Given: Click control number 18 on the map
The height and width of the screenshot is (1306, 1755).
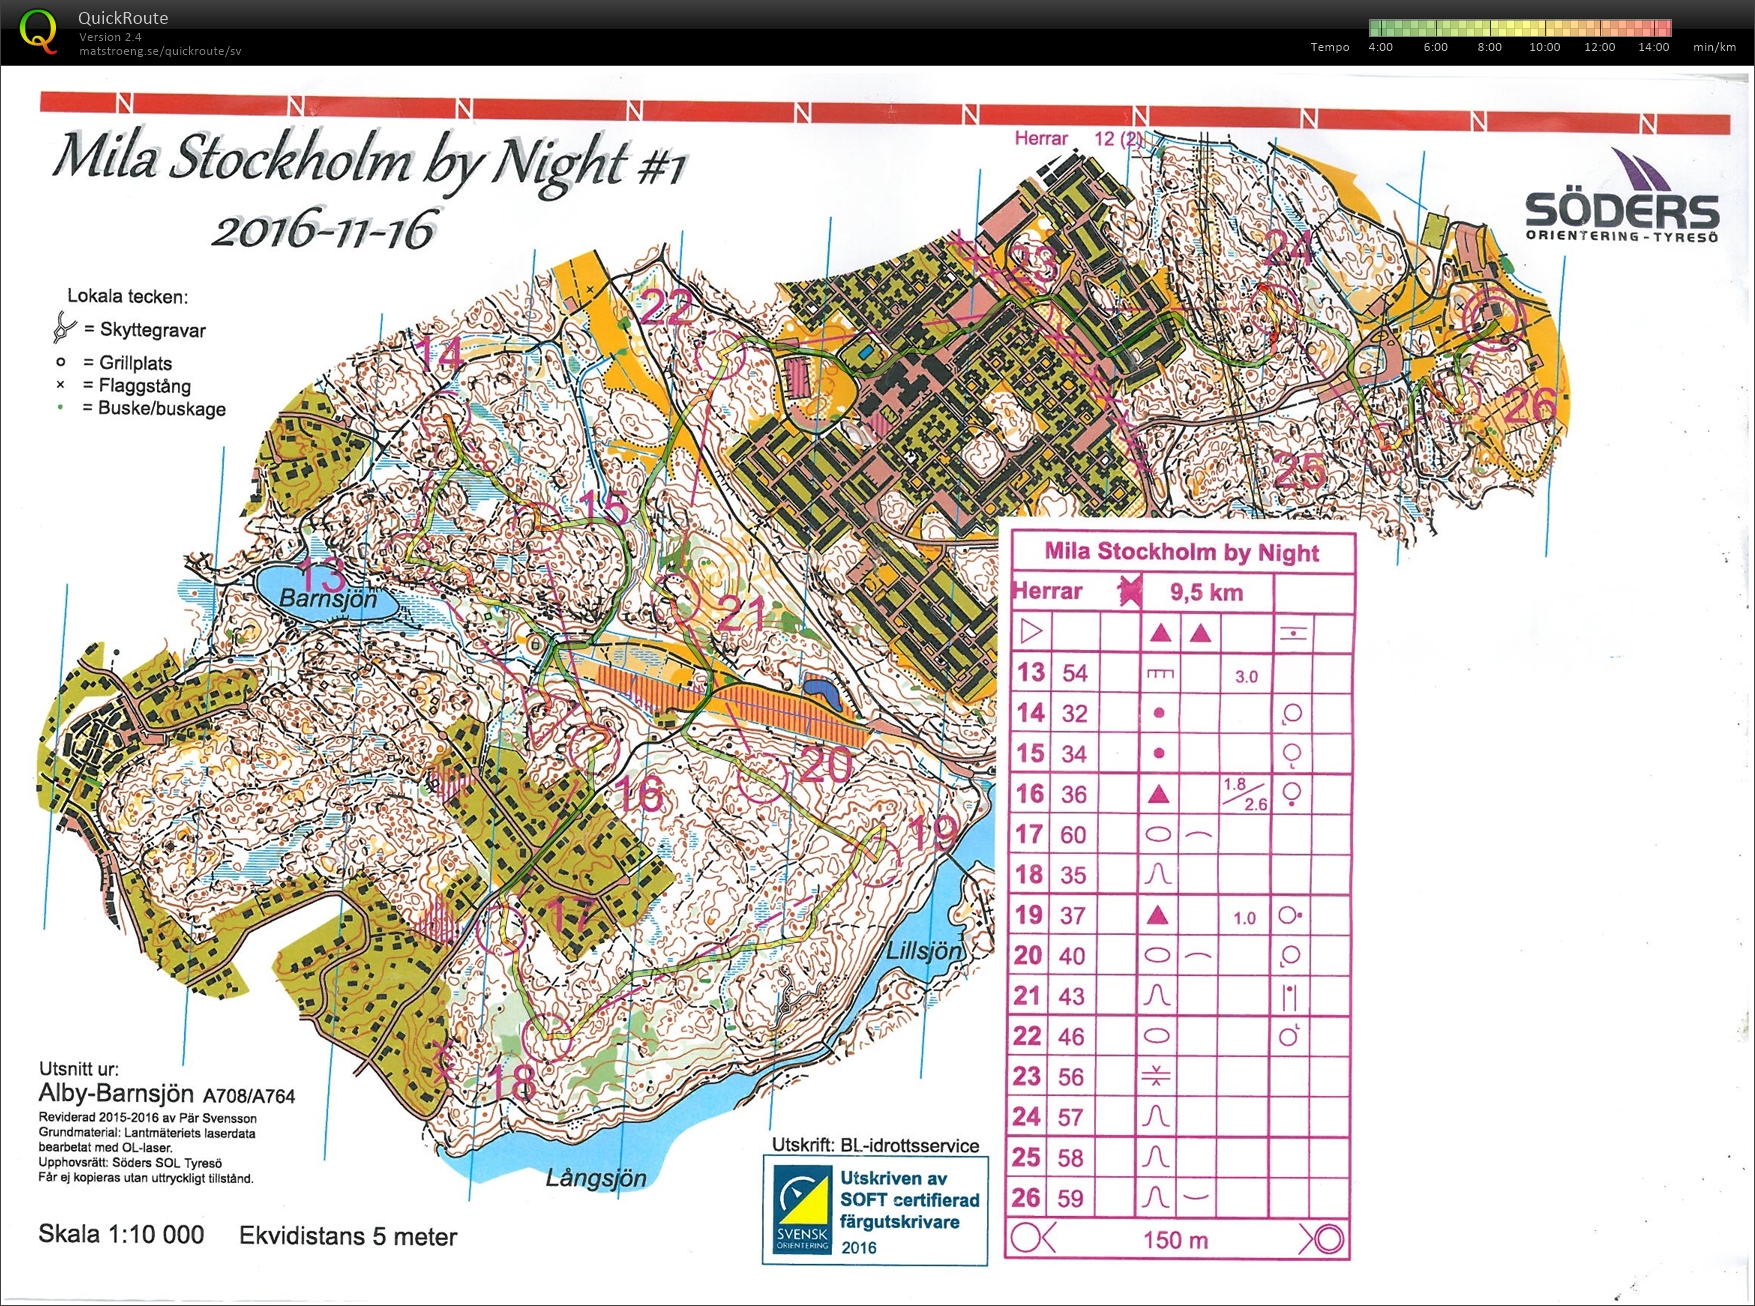Looking at the screenshot, I should [x=513, y=1081].
